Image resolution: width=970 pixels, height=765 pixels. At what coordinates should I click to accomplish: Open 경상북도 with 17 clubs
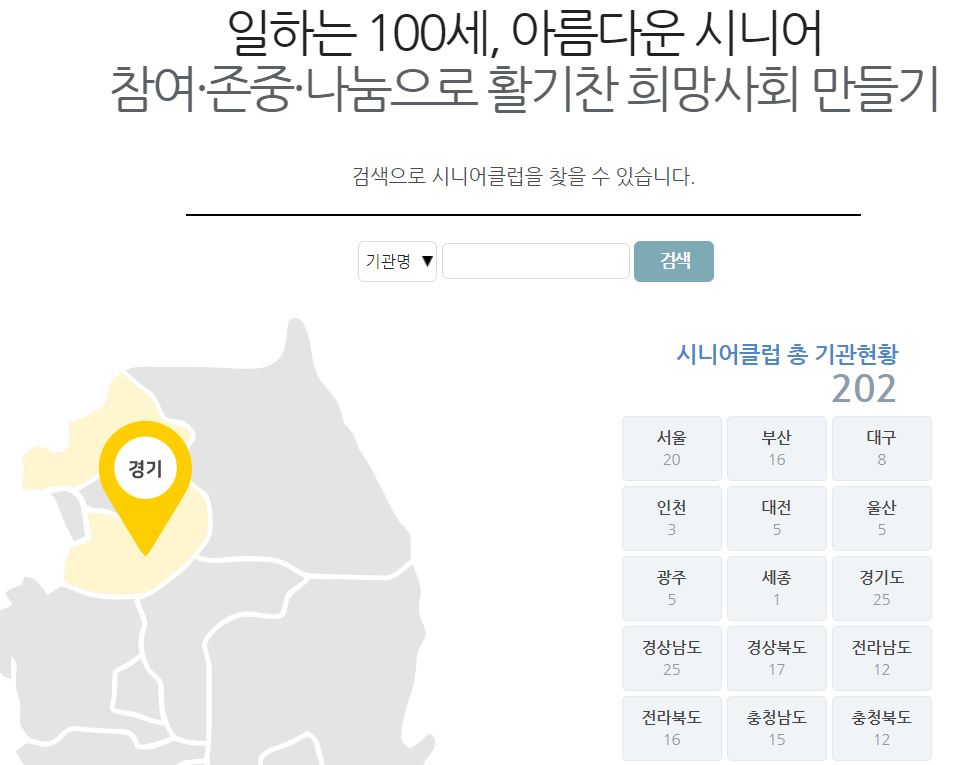[x=776, y=658]
